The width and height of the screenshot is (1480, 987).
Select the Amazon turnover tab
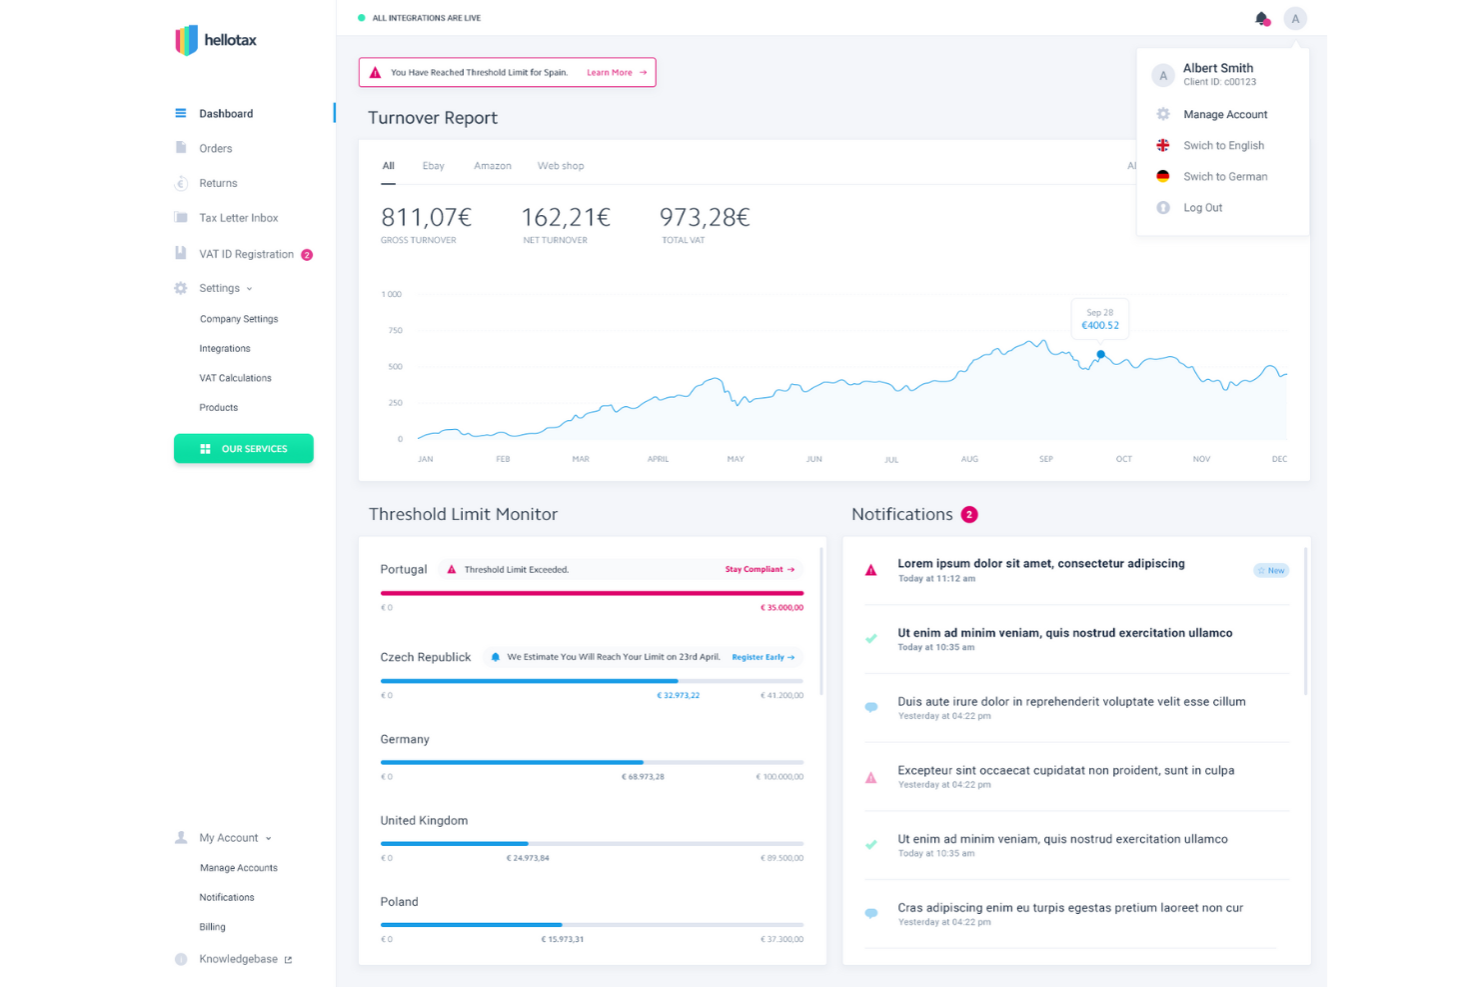pos(492,166)
